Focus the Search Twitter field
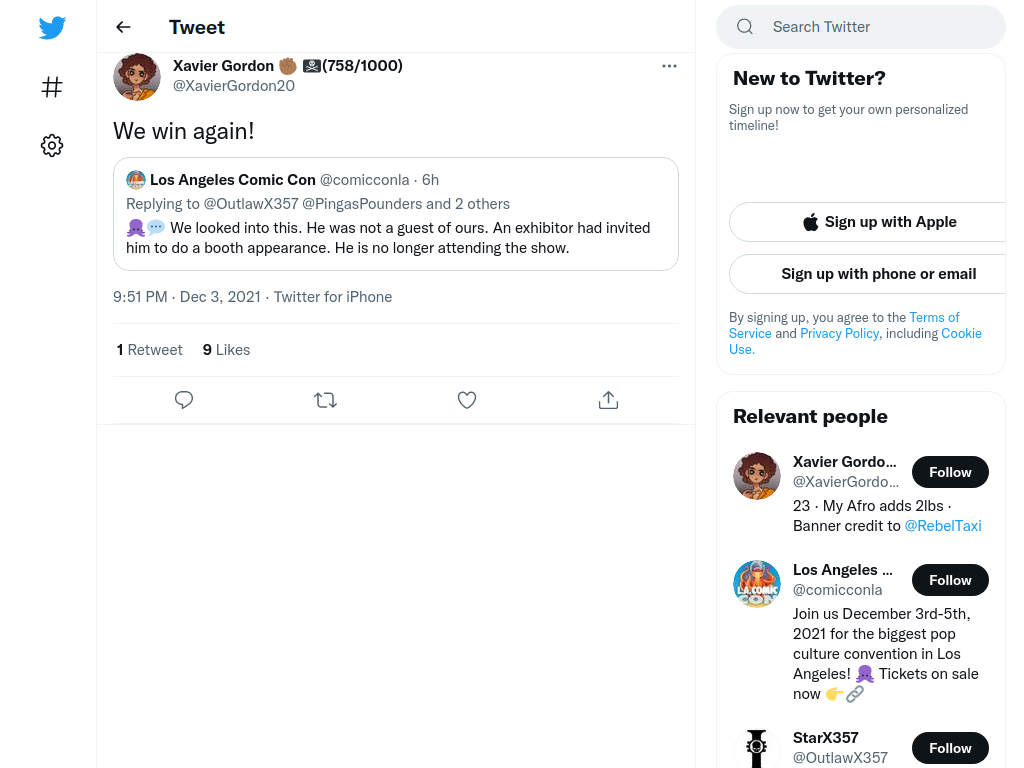Screen dimensions: 1024x768 [x=861, y=27]
